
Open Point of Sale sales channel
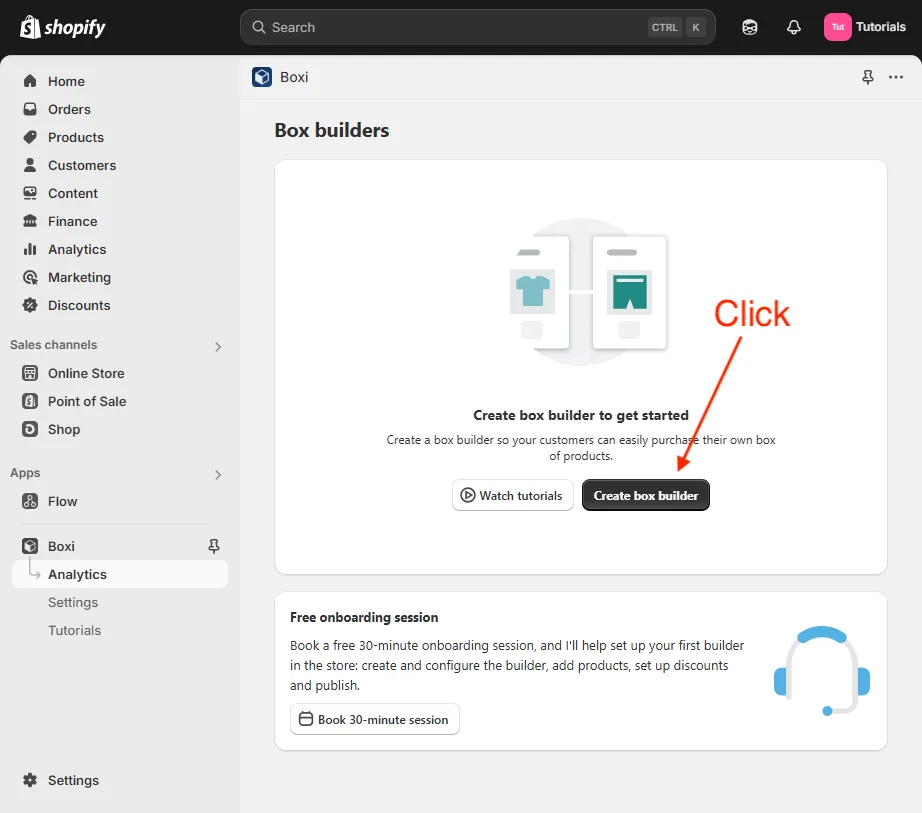[87, 401]
